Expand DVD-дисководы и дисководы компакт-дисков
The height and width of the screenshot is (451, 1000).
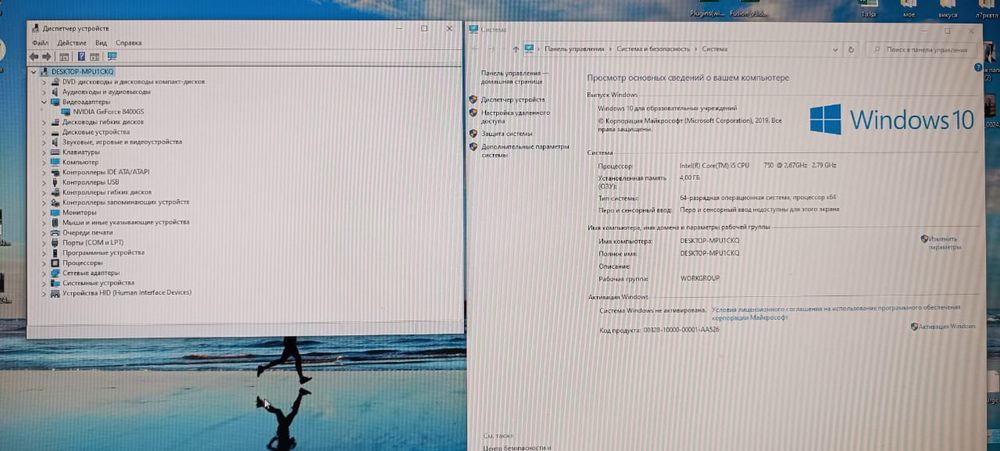click(44, 82)
